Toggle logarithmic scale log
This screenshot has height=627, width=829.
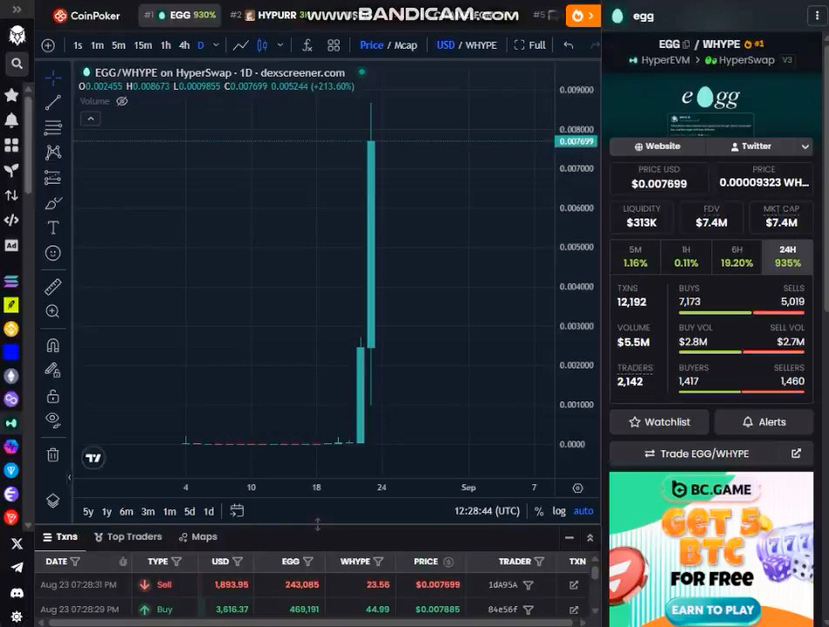pyautogui.click(x=559, y=511)
